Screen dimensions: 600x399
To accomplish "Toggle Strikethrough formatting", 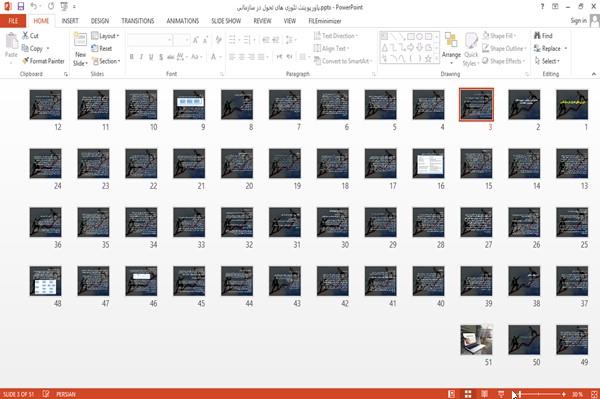I will click(x=171, y=57).
